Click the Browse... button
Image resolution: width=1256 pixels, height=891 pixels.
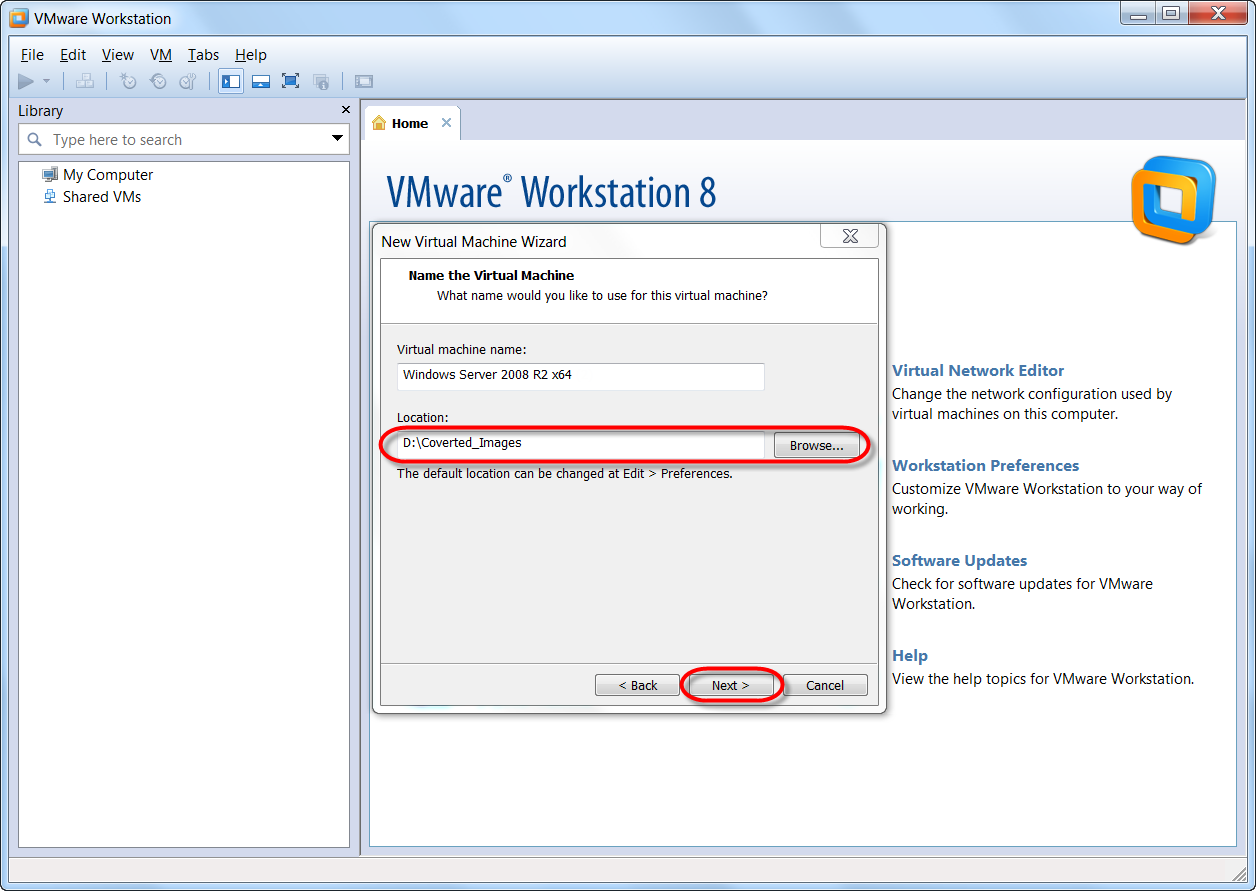click(817, 446)
